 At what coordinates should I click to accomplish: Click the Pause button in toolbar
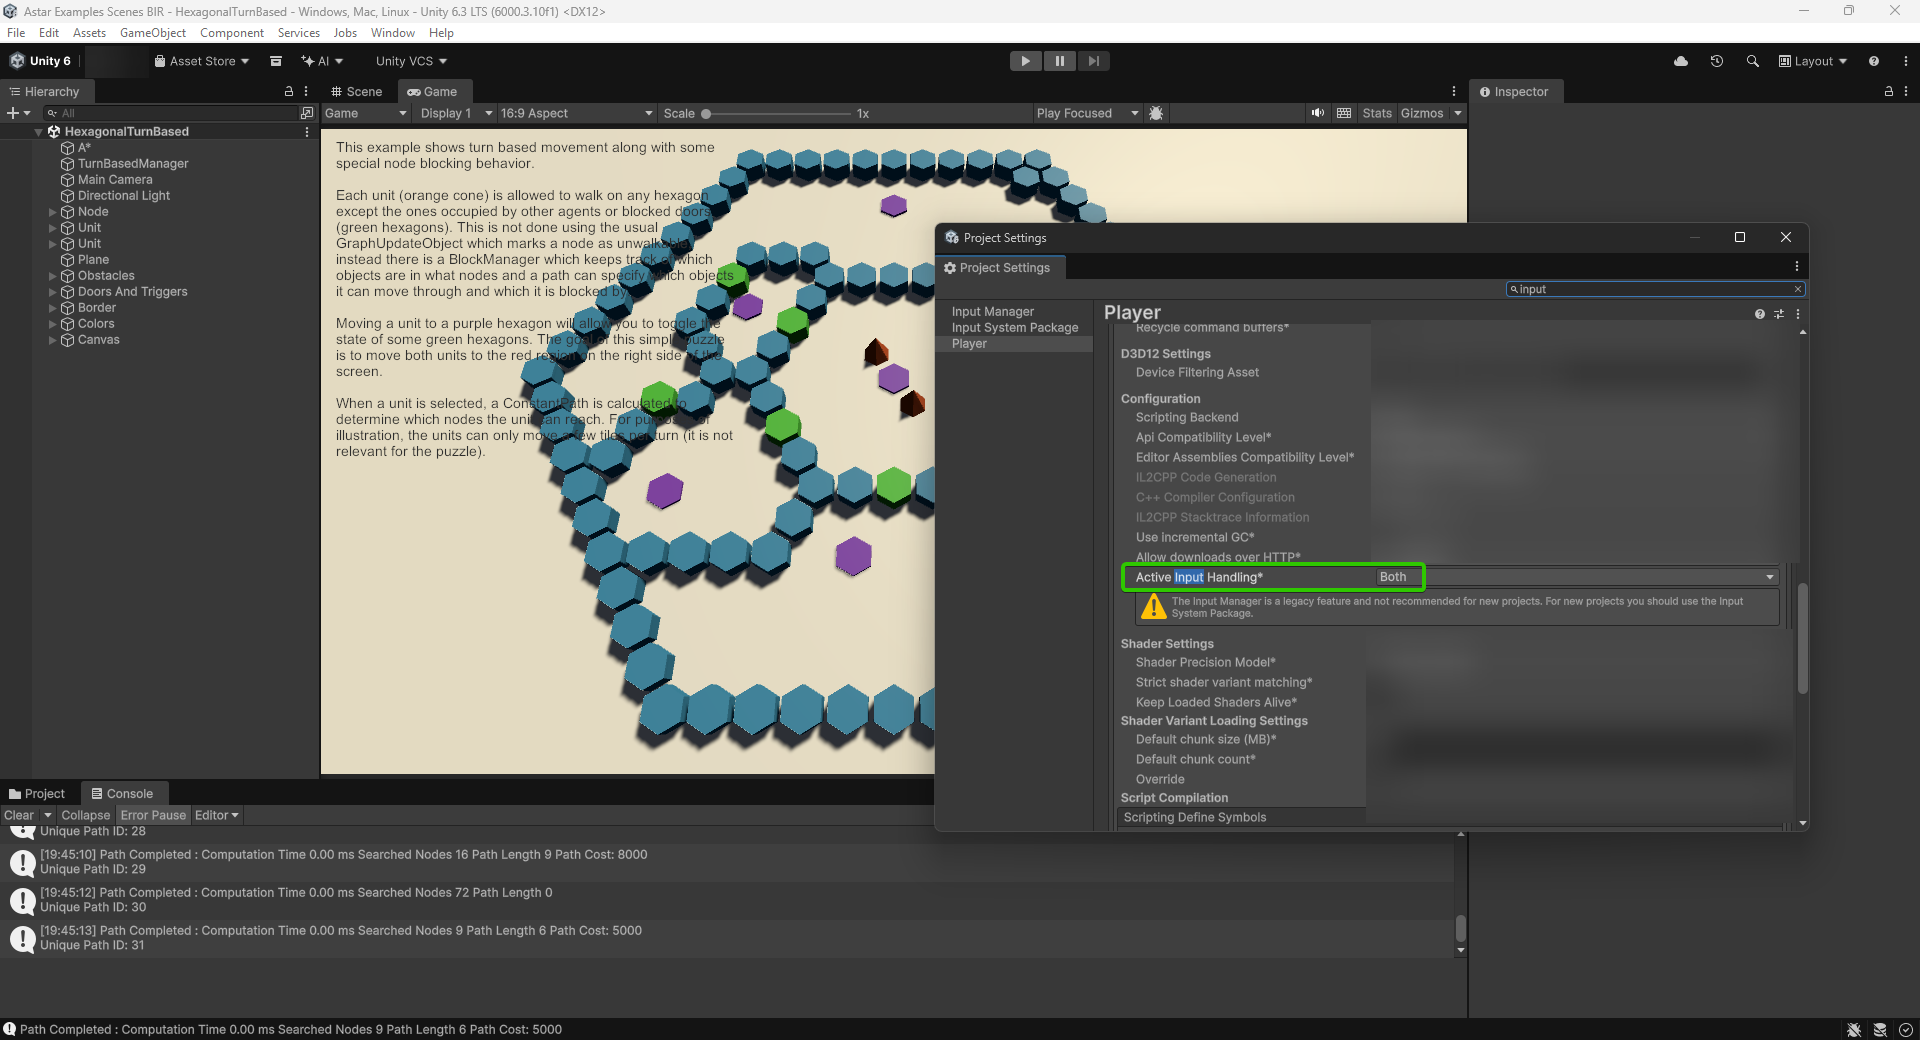tap(1059, 61)
